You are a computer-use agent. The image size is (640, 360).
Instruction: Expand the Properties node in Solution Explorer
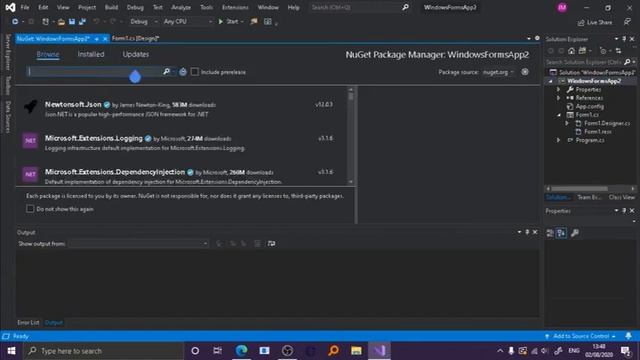pyautogui.click(x=558, y=89)
